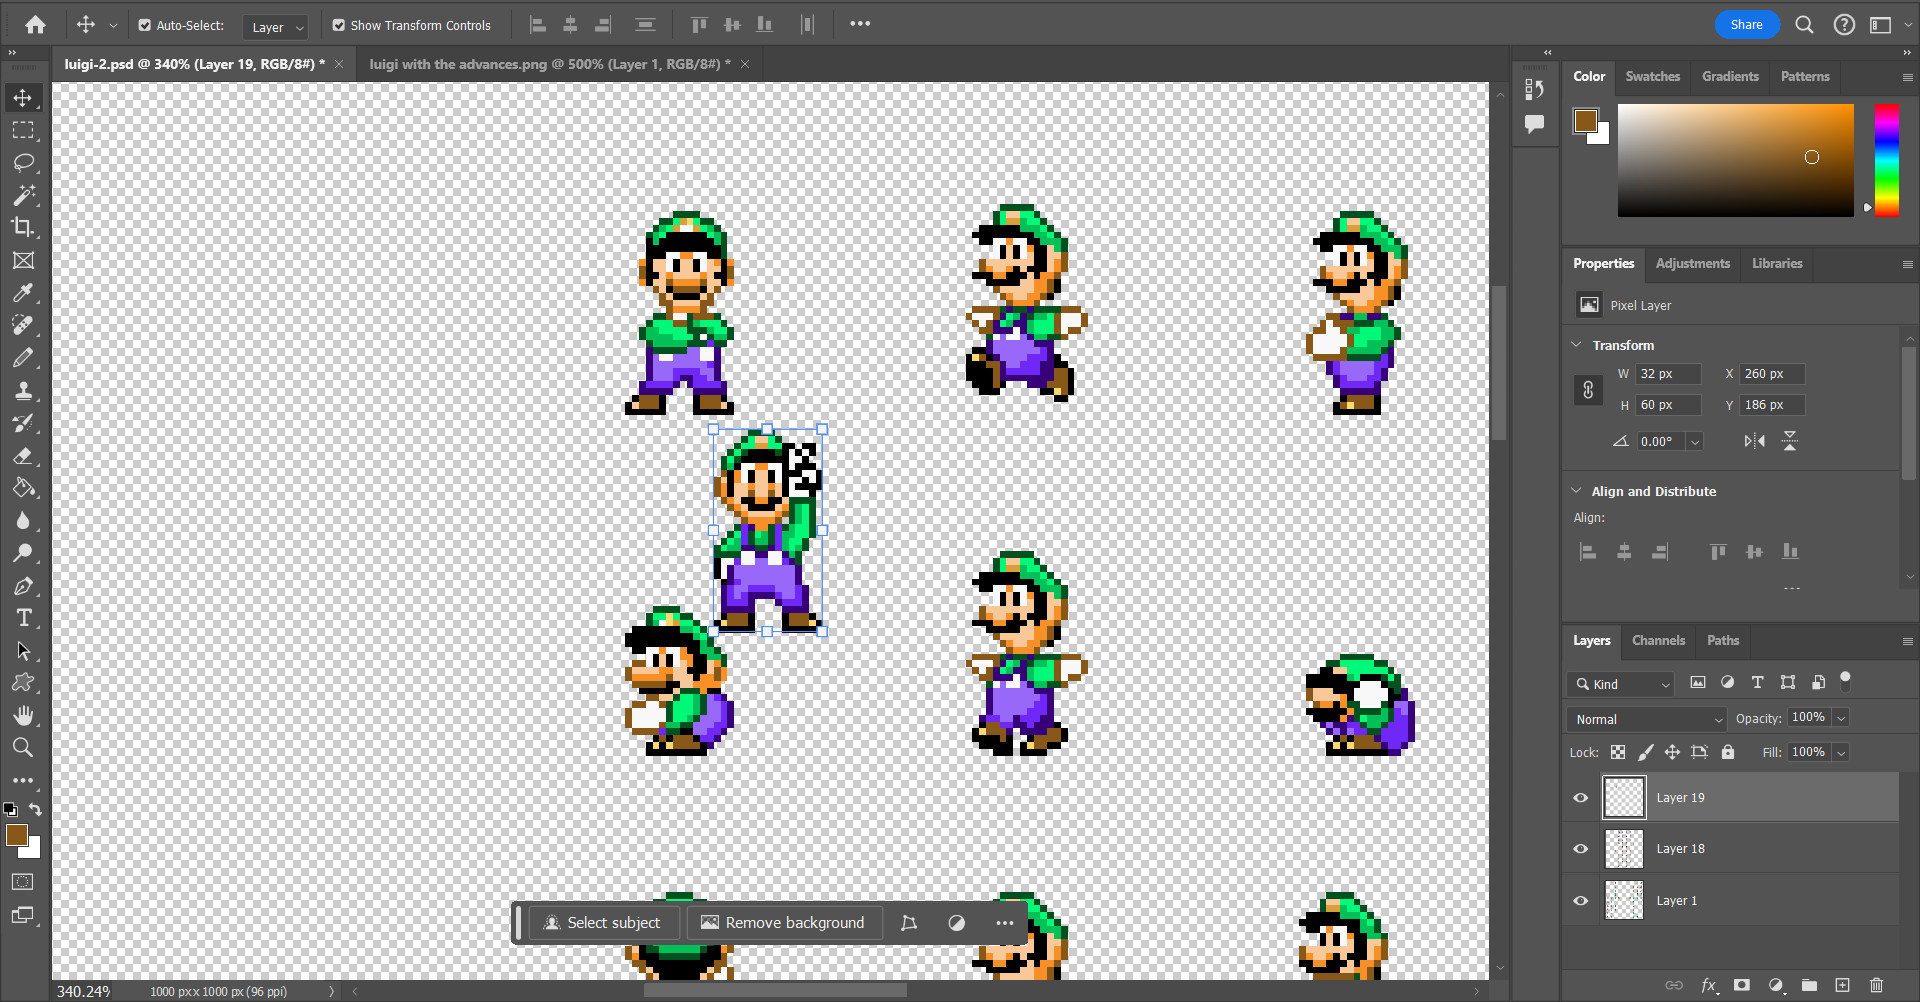Pick the Type tool
This screenshot has width=1920, height=1002.
[24, 618]
